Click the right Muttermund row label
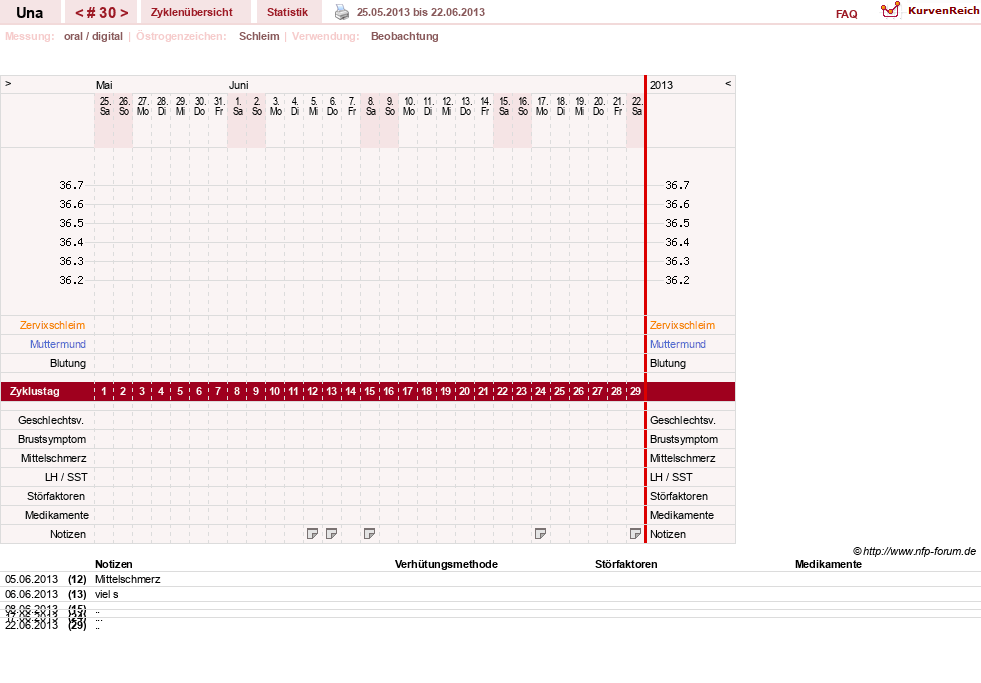 coord(678,344)
